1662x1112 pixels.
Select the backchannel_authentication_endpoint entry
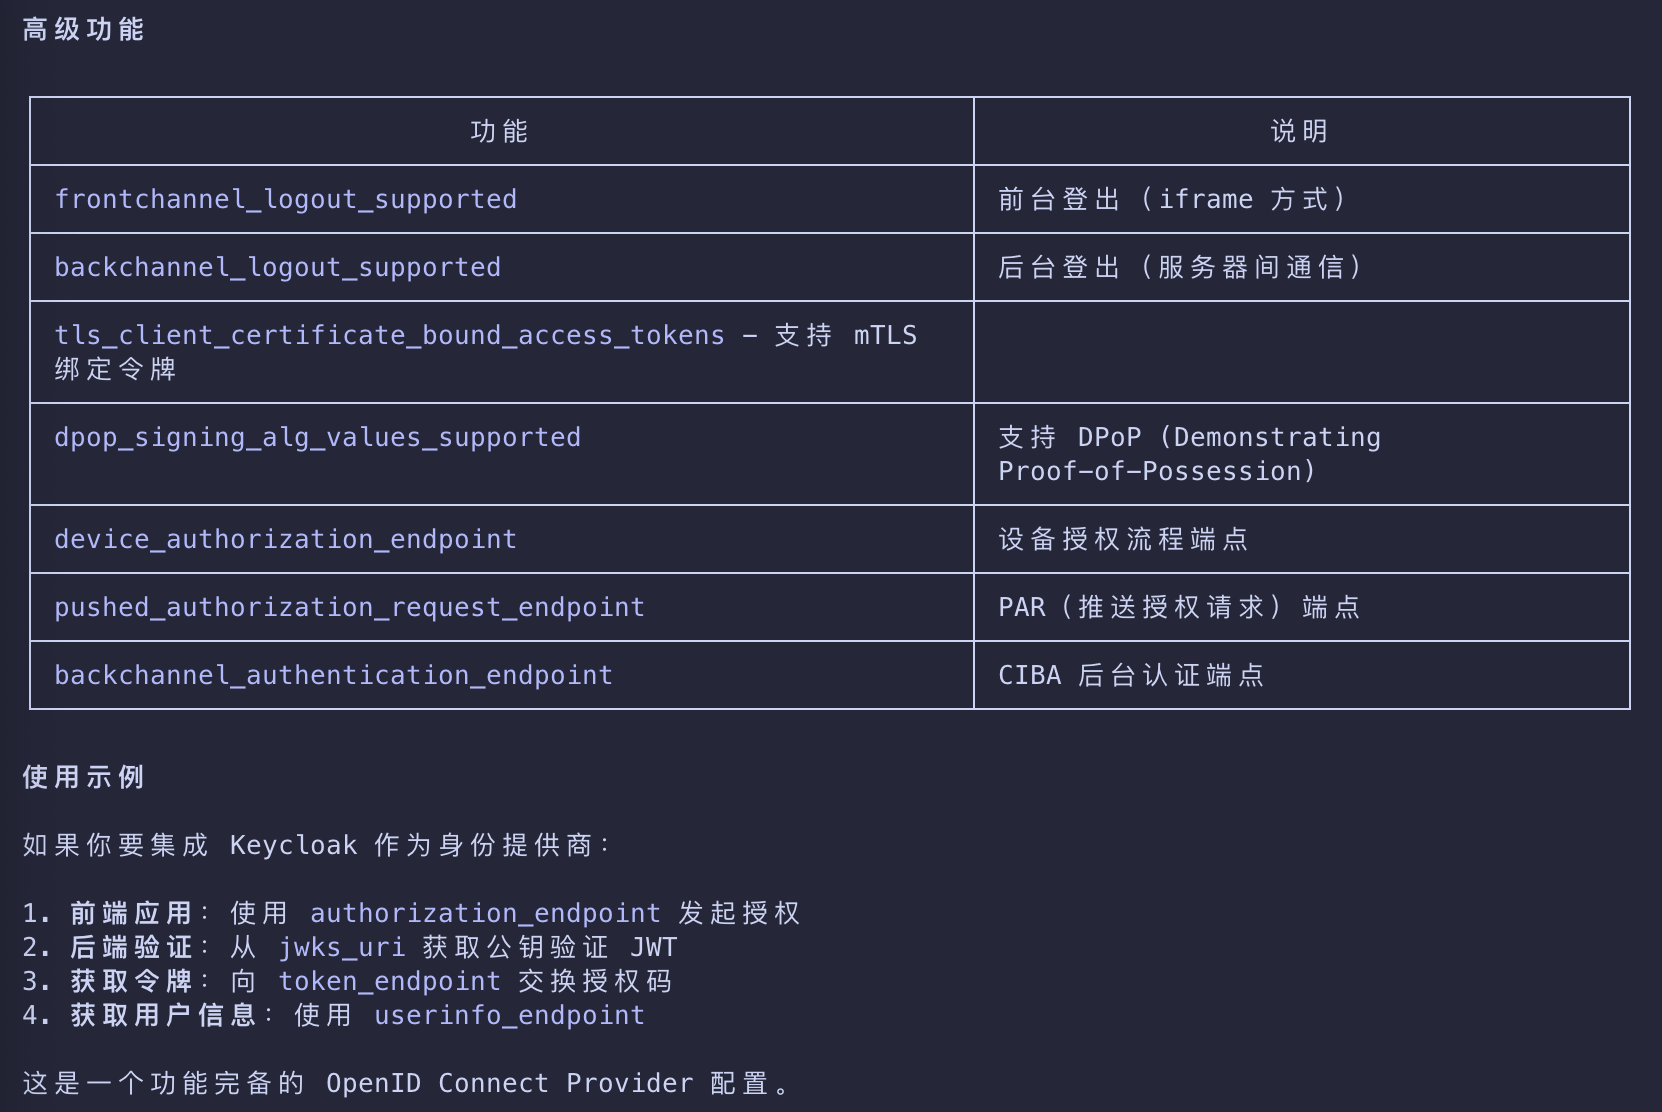333,675
